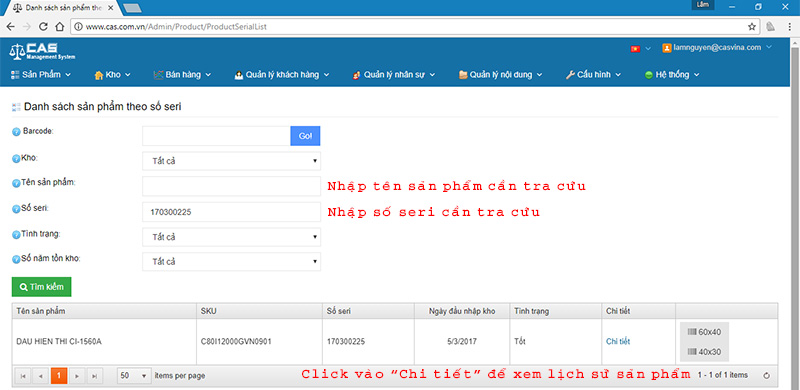Sort by Ngày đầu nhập kho header
This screenshot has width=800, height=390.
(x=462, y=311)
